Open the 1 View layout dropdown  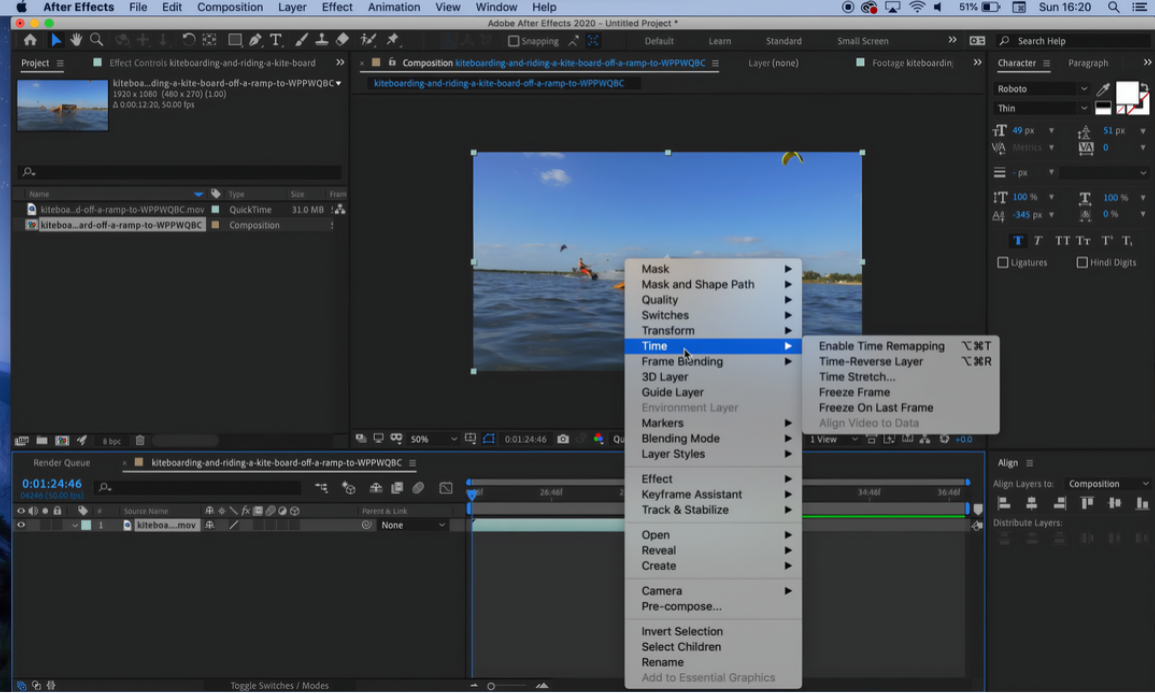(x=833, y=439)
